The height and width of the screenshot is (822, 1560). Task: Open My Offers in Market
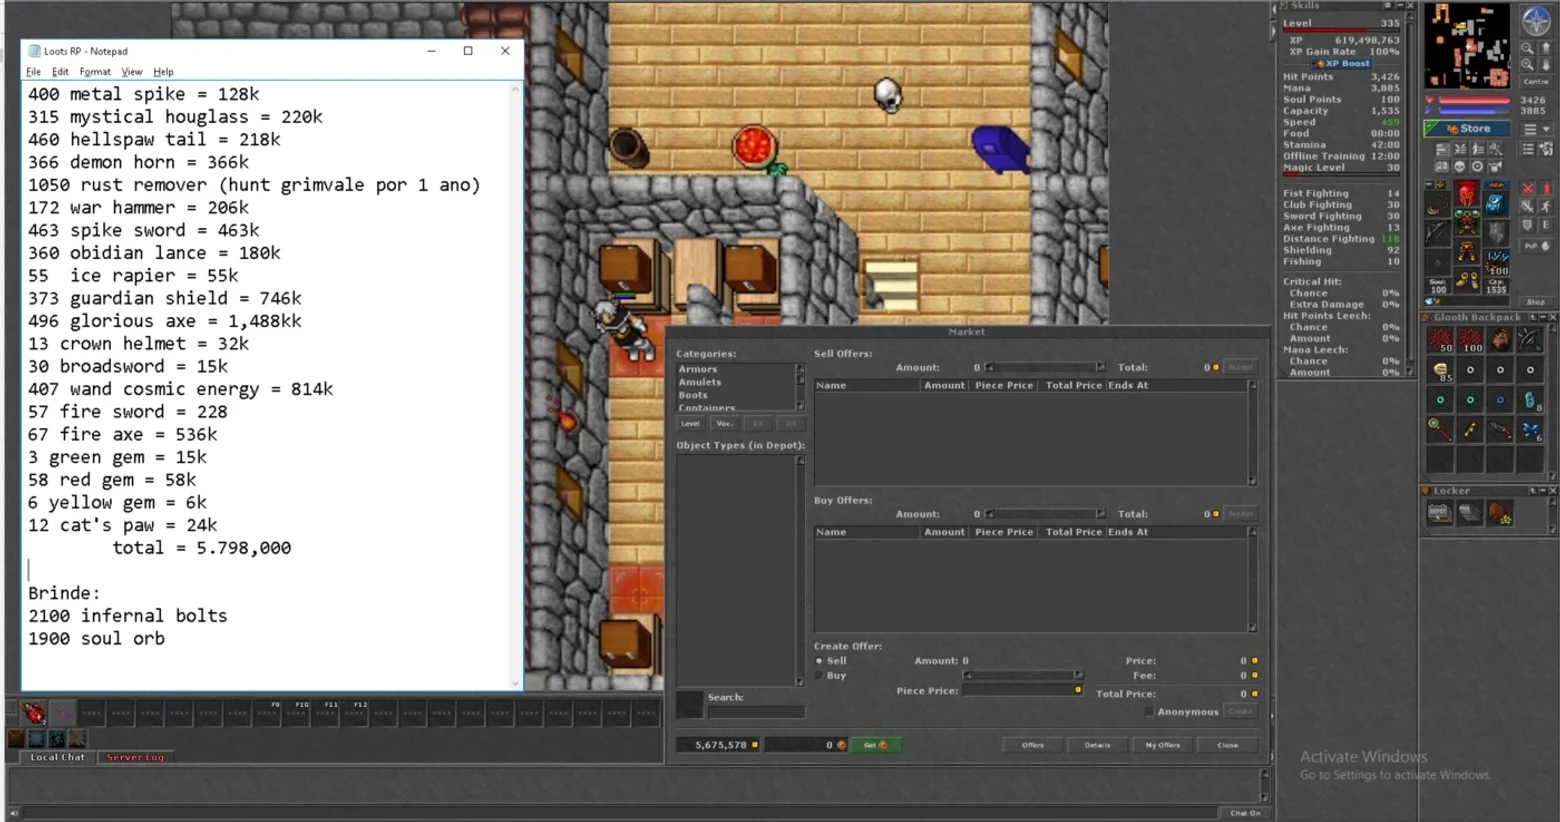click(x=1162, y=745)
